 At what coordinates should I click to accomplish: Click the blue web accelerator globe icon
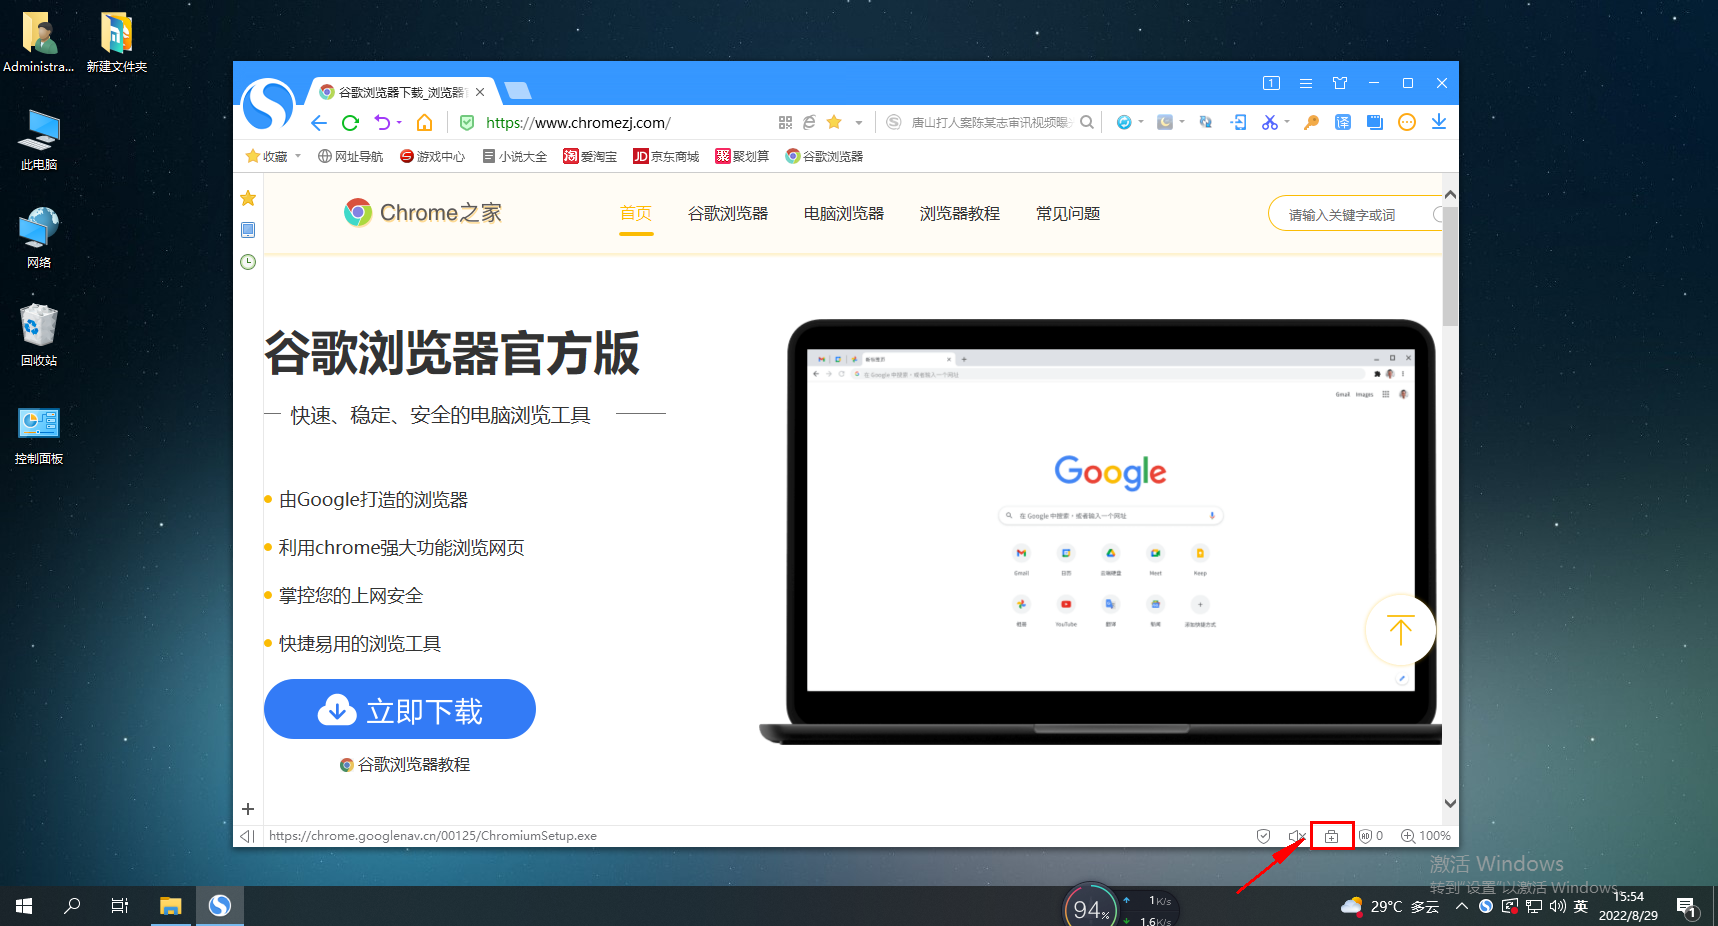(1124, 122)
